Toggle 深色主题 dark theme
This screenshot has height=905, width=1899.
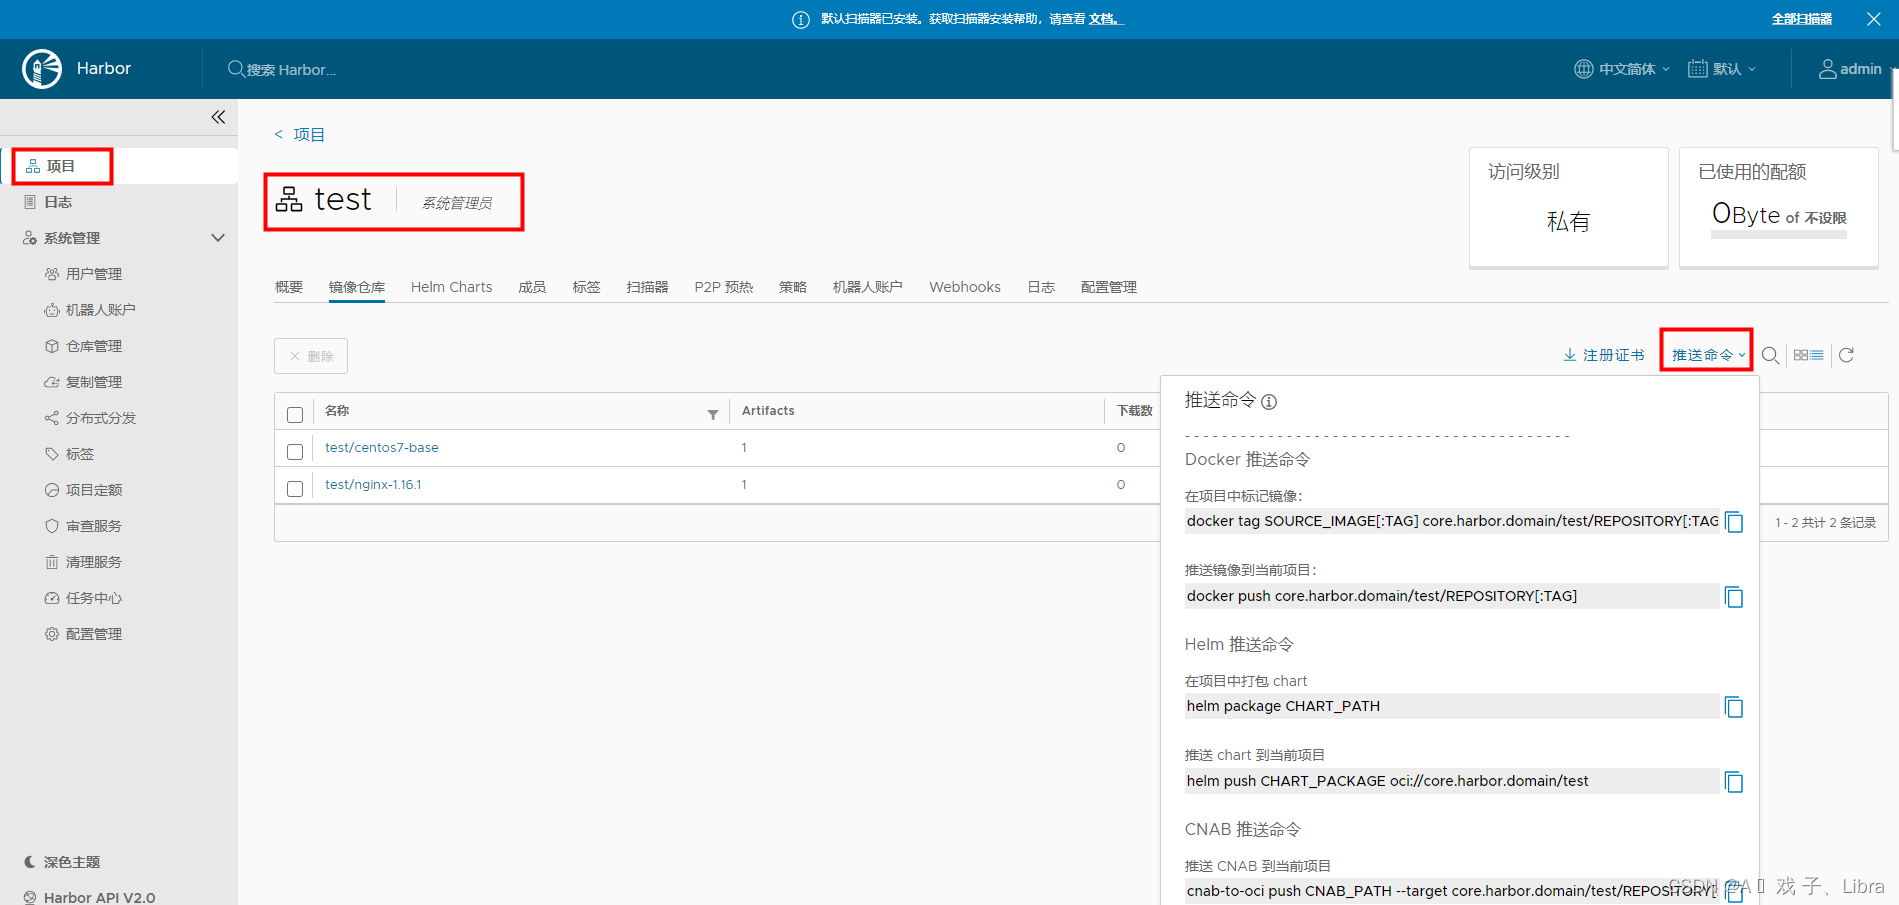pyautogui.click(x=62, y=862)
